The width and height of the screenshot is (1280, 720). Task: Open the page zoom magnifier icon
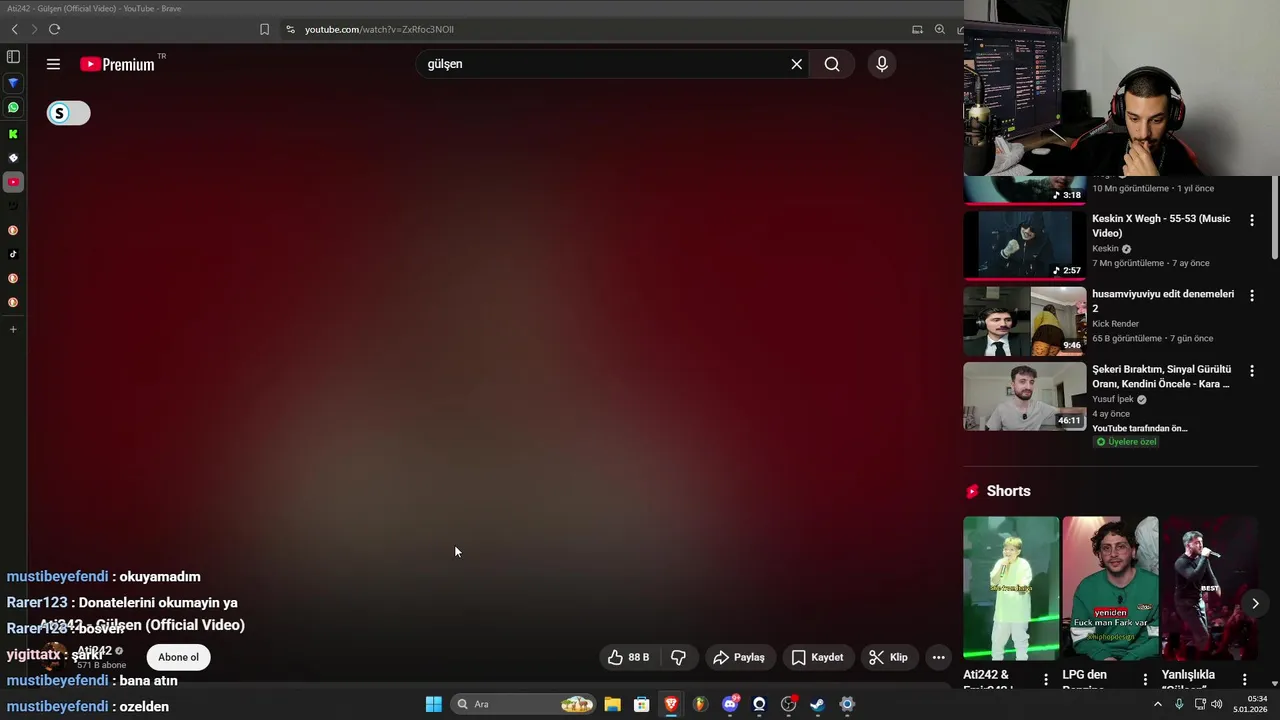[940, 29]
